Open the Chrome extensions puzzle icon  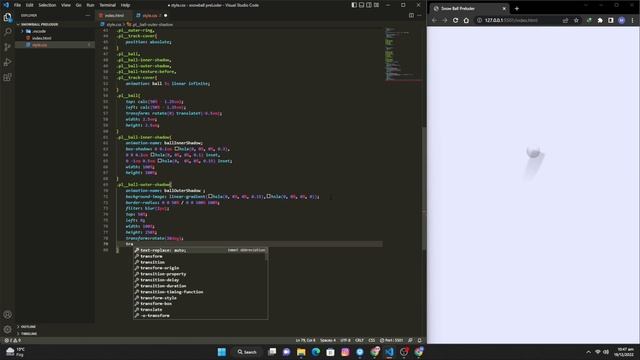[600, 20]
